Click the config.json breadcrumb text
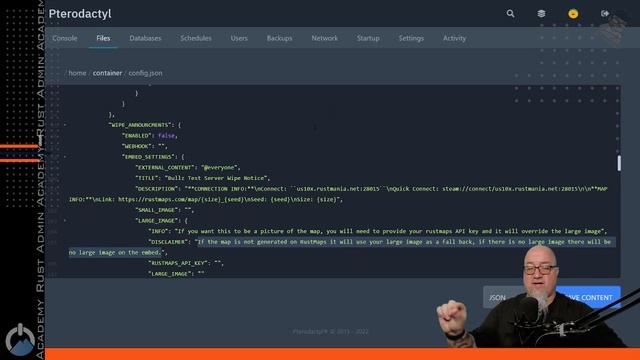 click(x=145, y=73)
